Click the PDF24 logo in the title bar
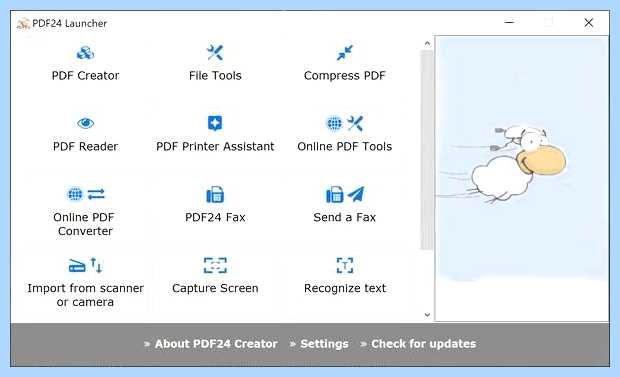 tap(23, 24)
